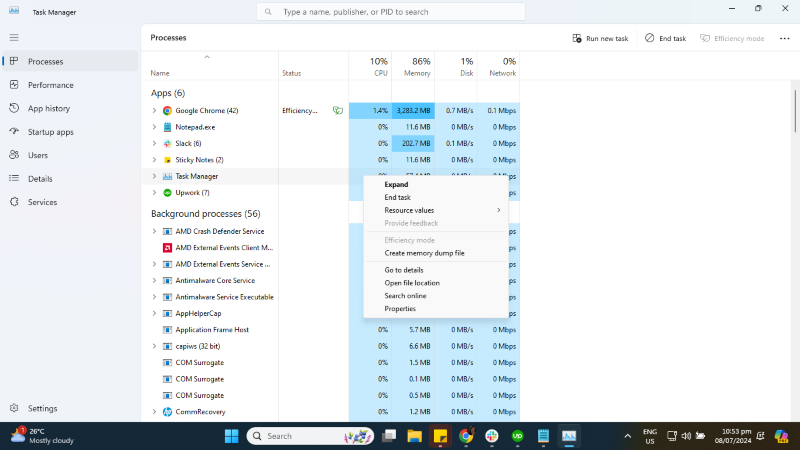Show hidden system tray icons
This screenshot has height=450, width=800.
tap(628, 436)
